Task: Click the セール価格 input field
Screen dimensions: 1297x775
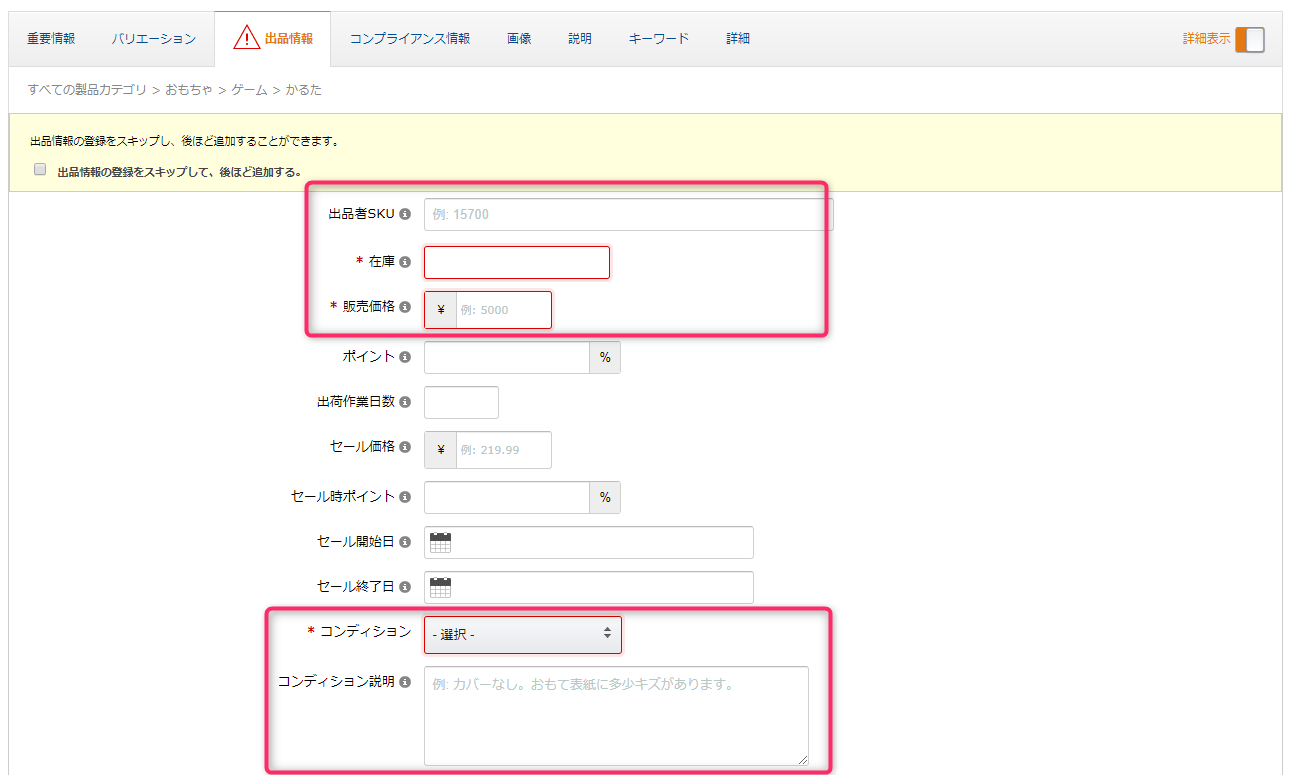Action: (503, 450)
